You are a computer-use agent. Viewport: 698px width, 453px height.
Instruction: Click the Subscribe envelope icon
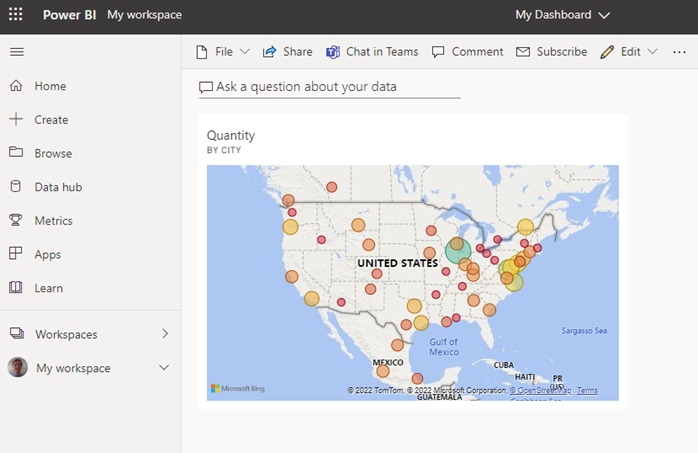click(x=523, y=52)
